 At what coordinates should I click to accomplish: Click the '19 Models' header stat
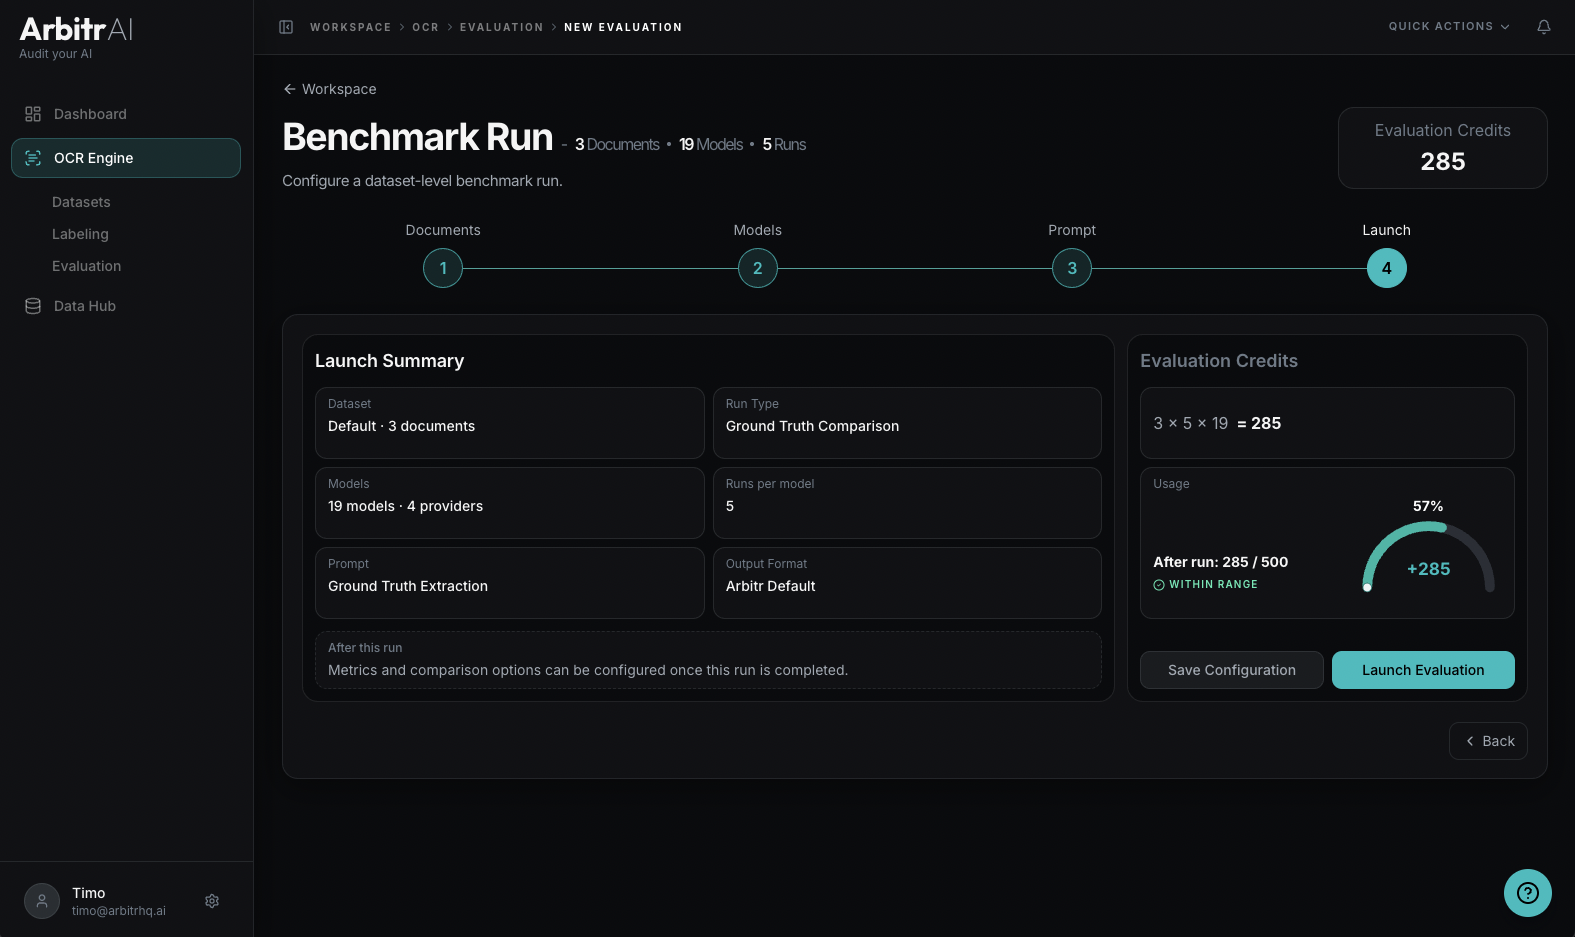click(x=711, y=145)
